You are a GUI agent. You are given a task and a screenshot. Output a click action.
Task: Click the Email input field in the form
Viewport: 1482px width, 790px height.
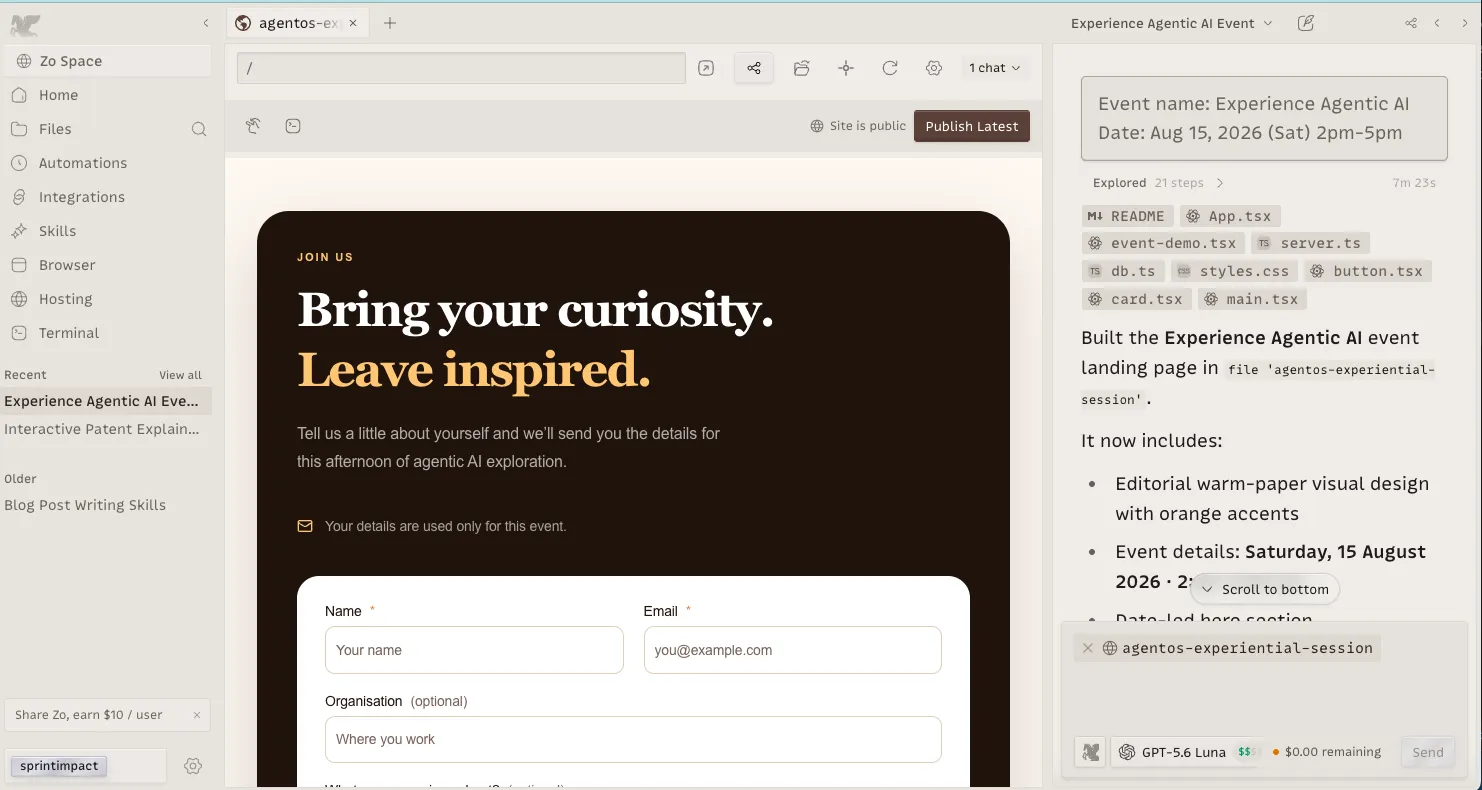[x=793, y=650]
